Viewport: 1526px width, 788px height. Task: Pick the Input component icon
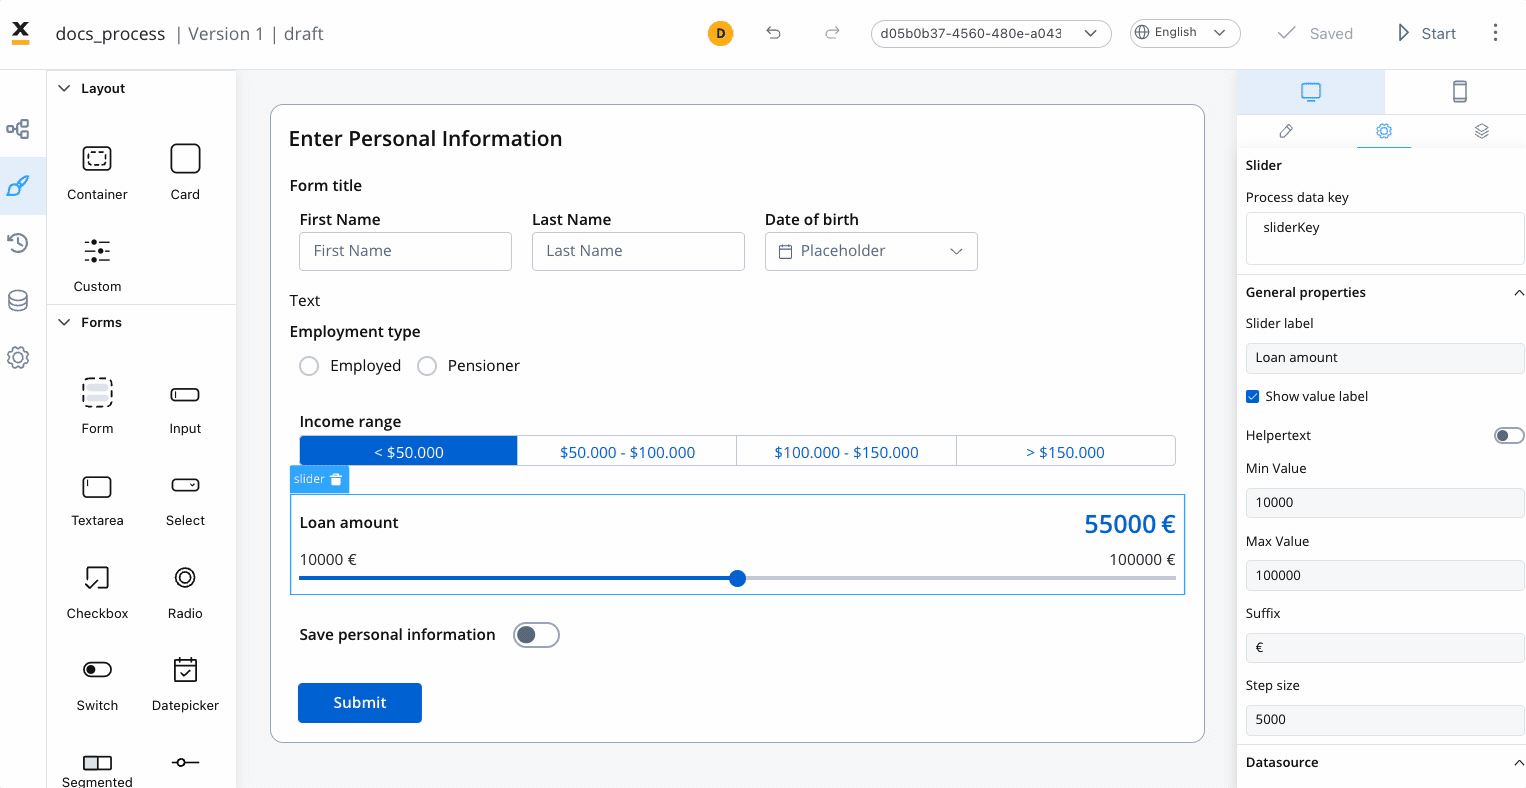point(185,395)
